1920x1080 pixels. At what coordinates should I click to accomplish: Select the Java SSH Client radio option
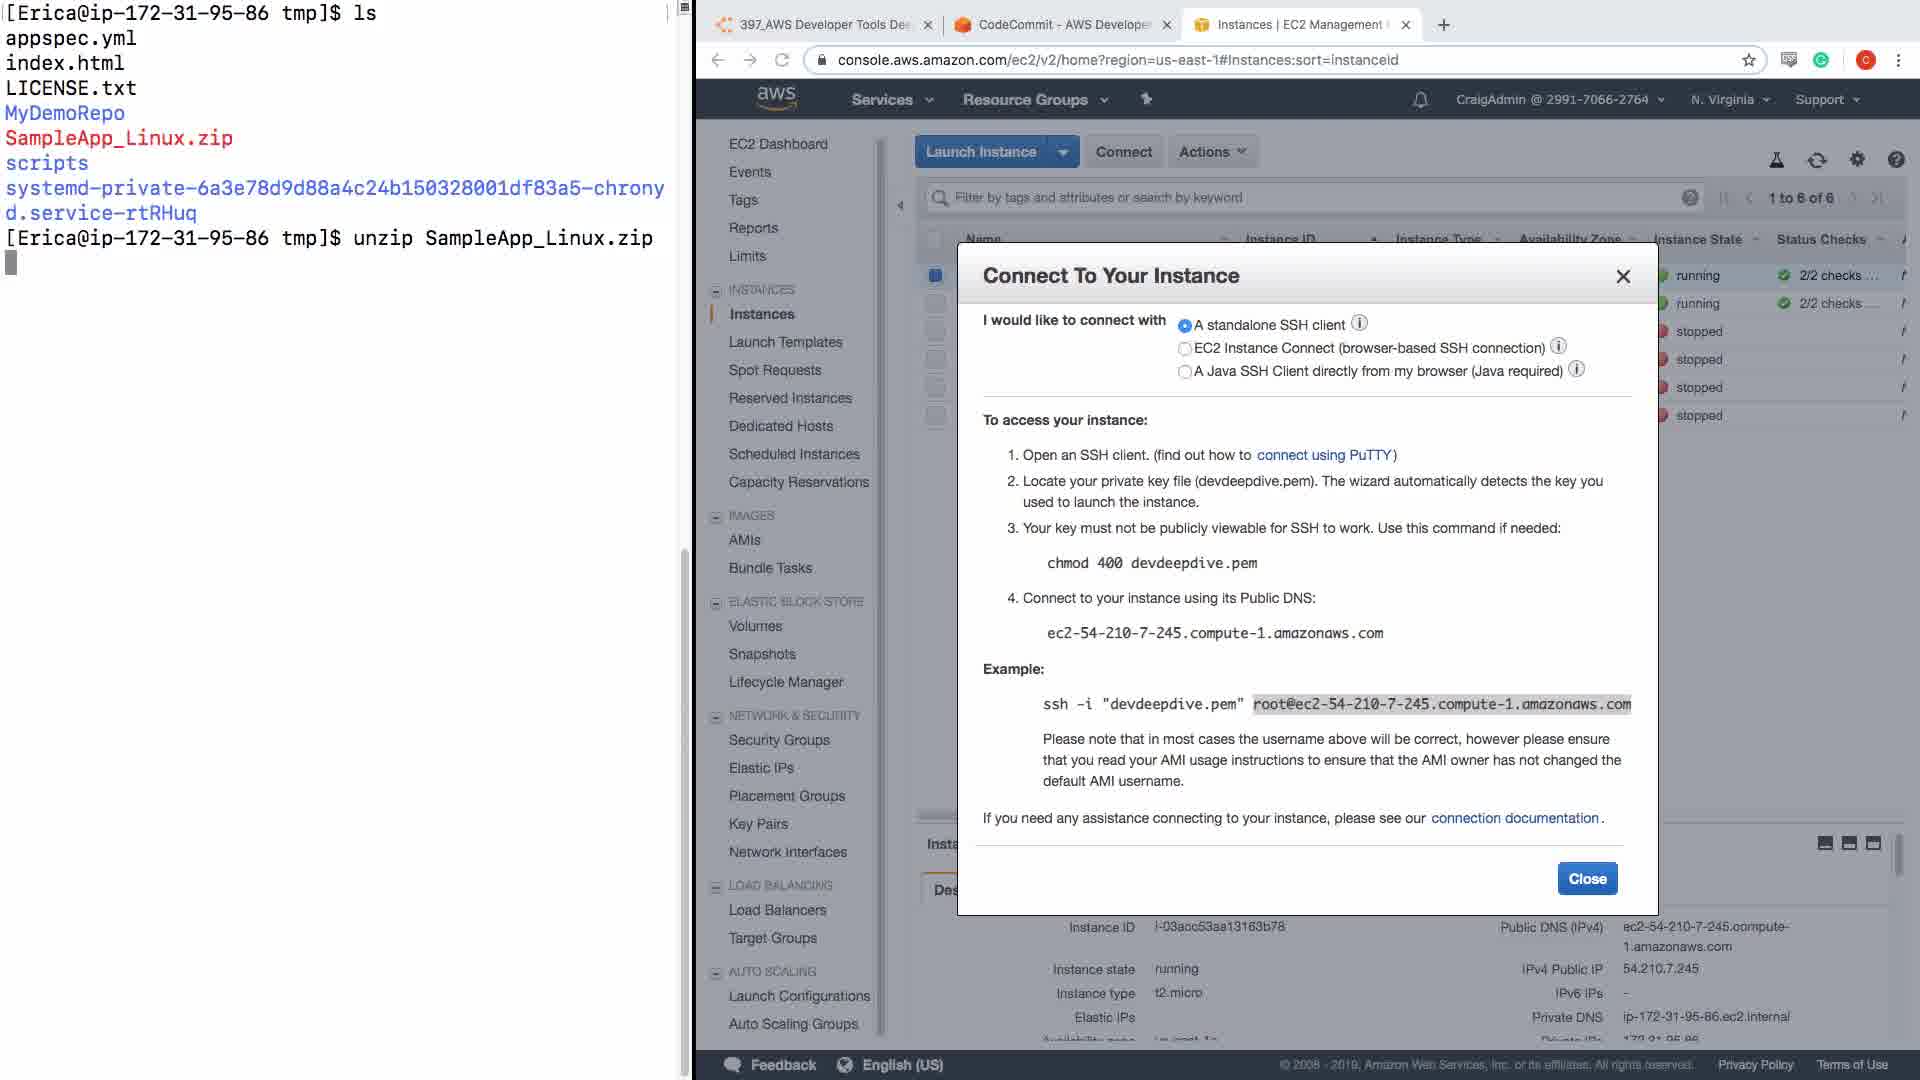point(1185,372)
